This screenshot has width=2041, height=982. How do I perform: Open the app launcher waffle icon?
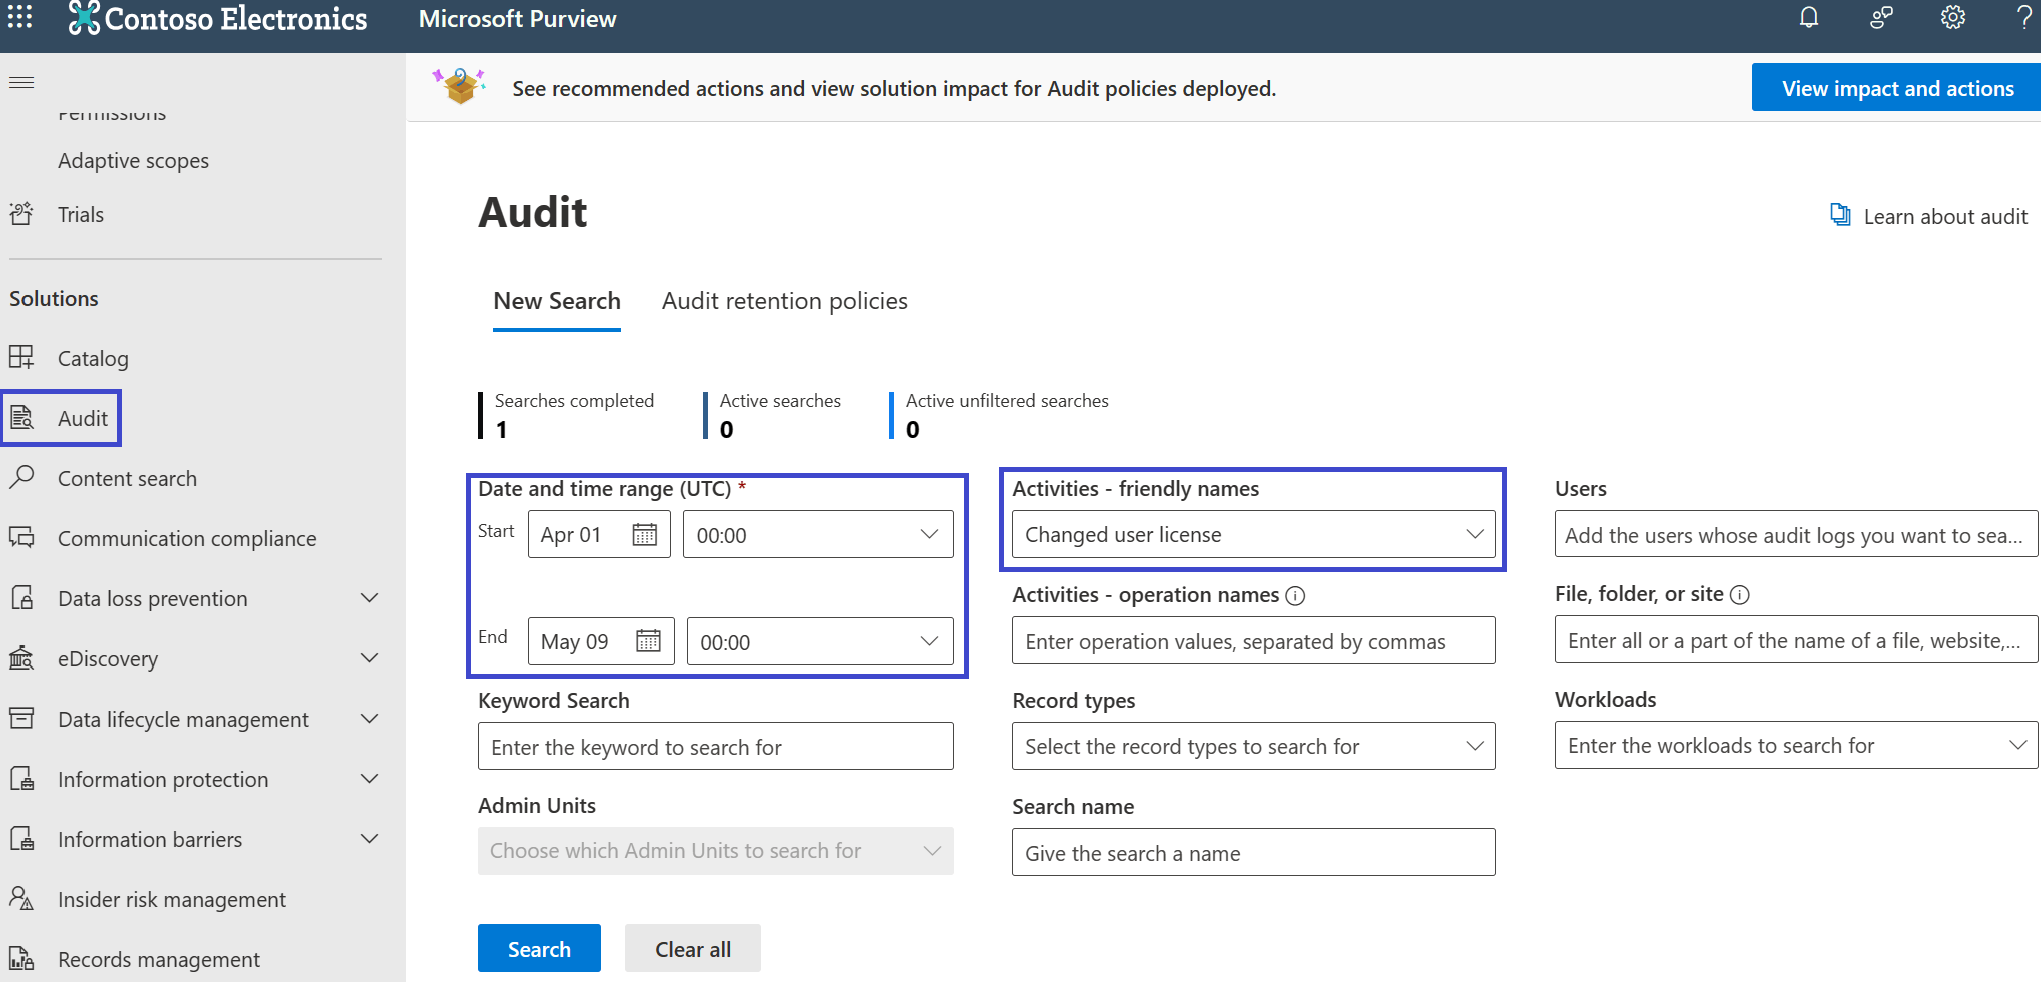[x=20, y=17]
